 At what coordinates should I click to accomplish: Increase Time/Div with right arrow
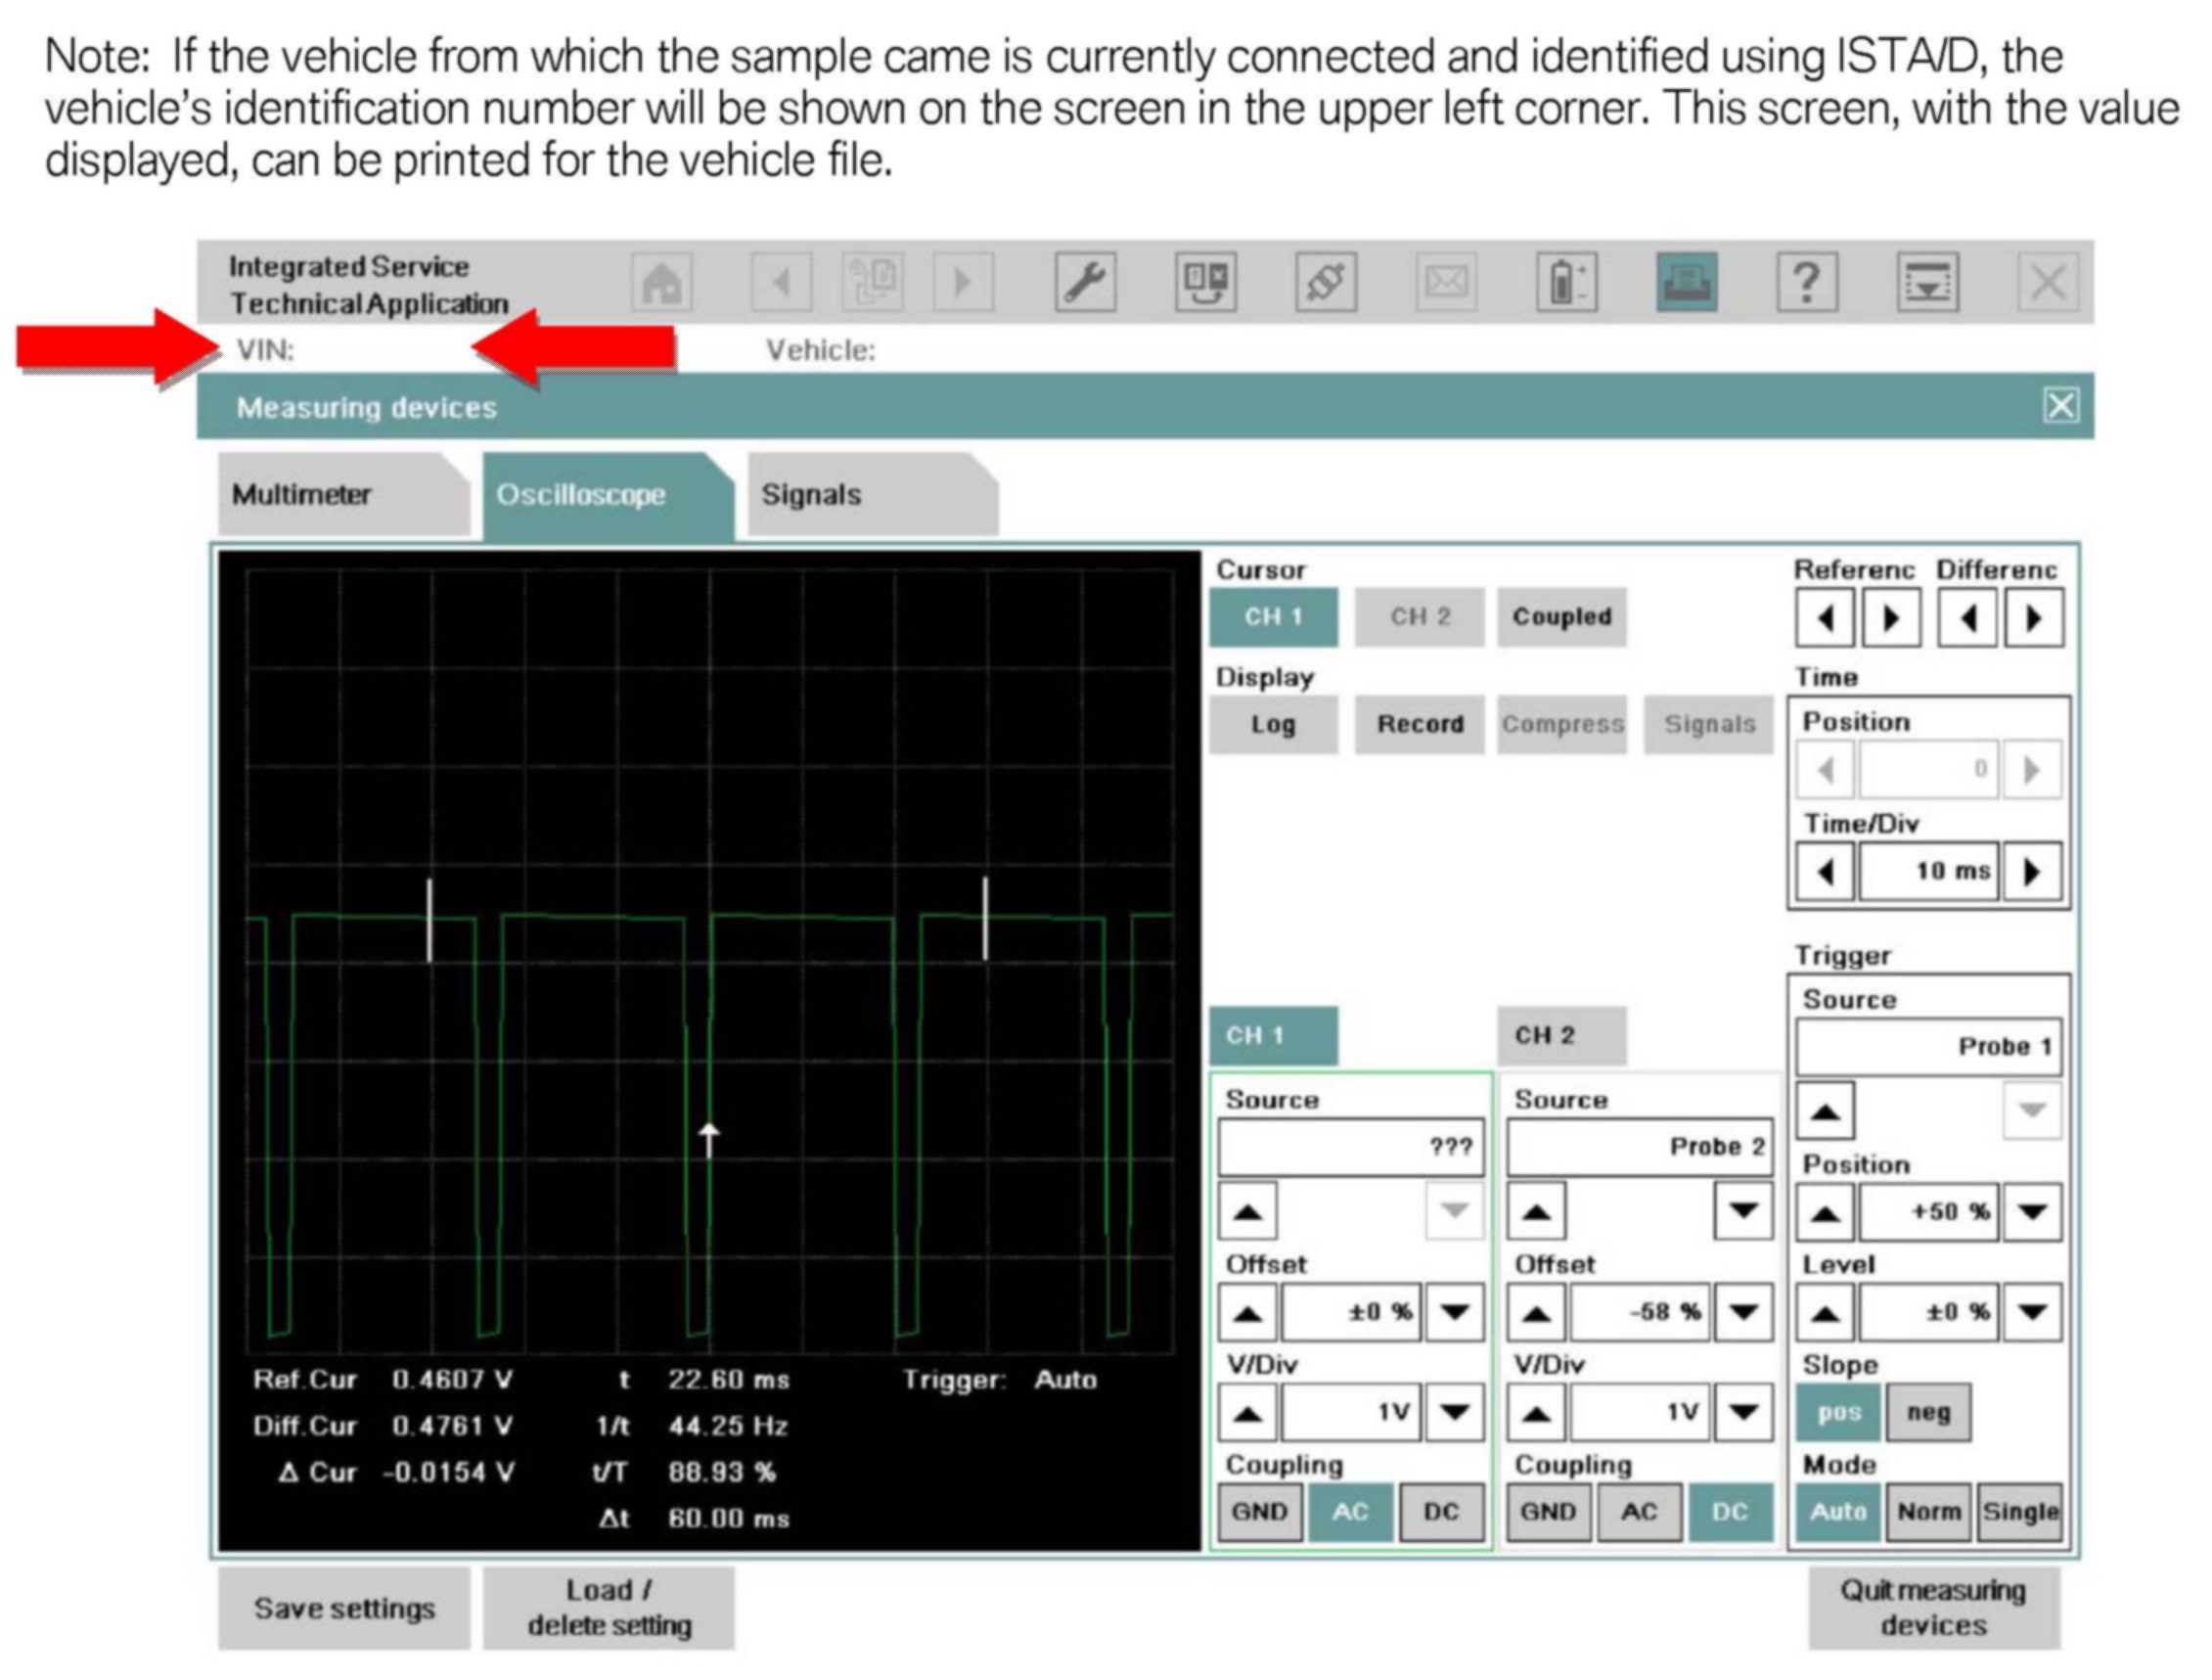[2032, 871]
